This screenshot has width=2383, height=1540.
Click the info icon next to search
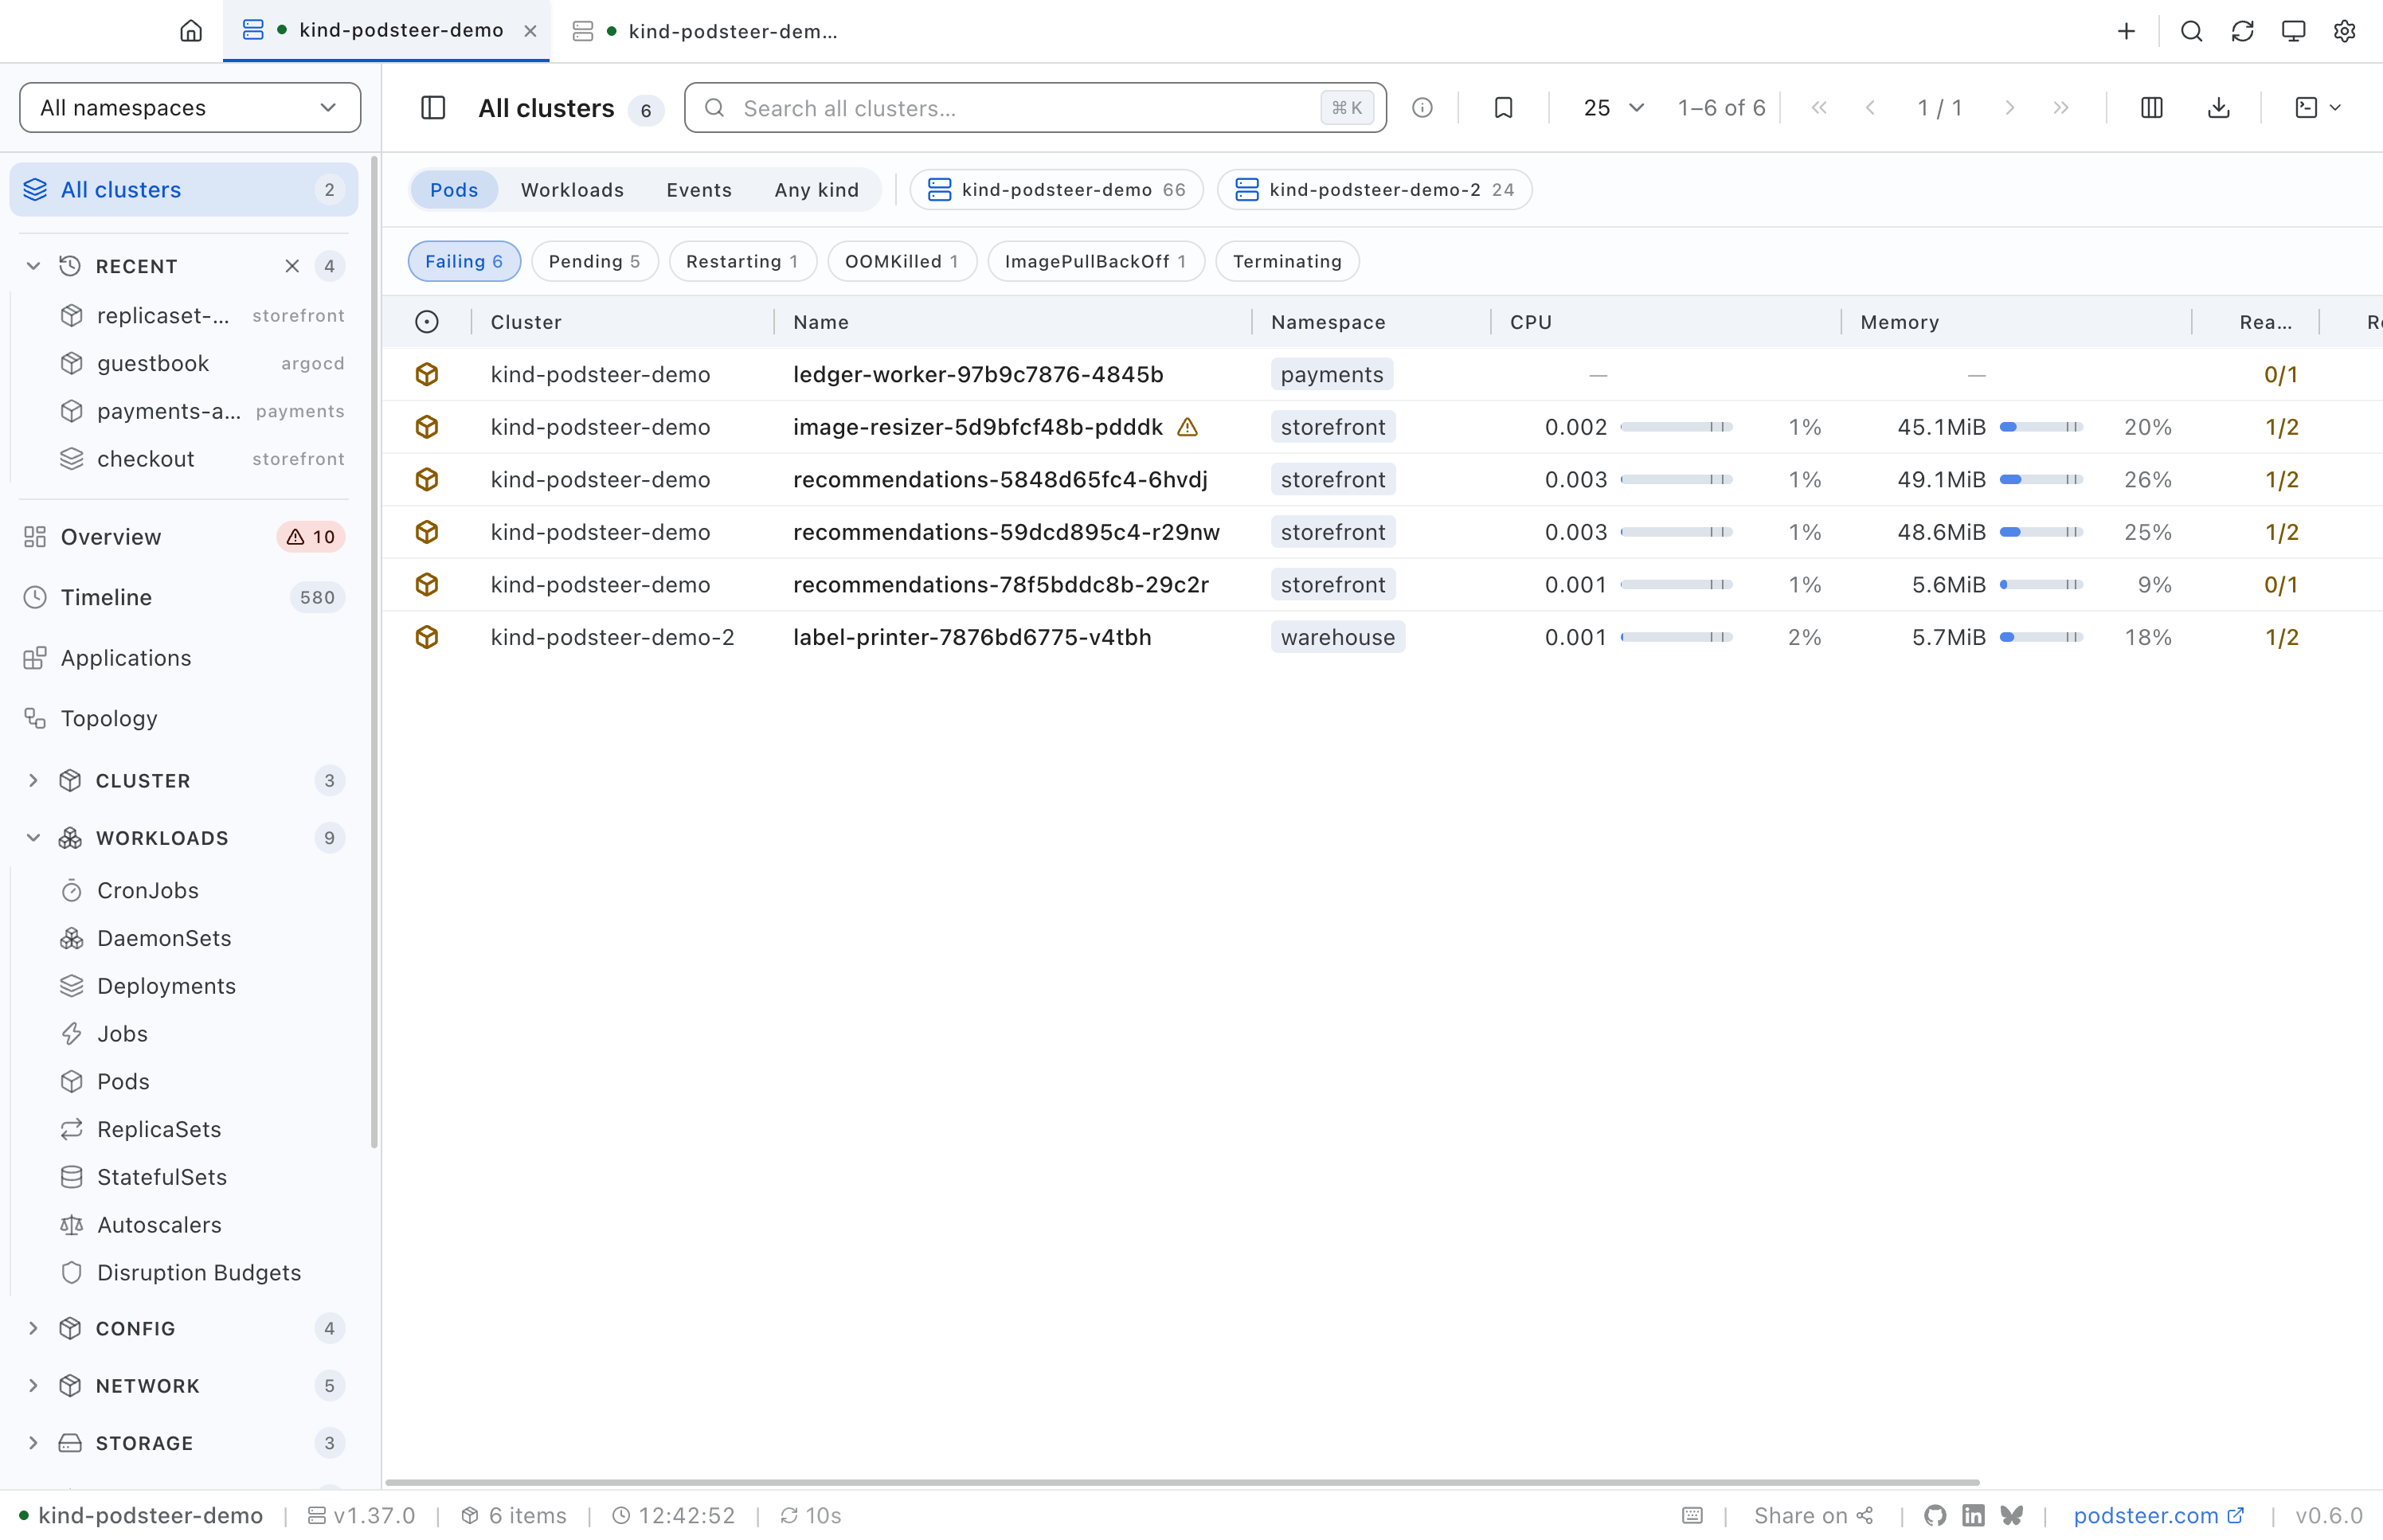1422,108
